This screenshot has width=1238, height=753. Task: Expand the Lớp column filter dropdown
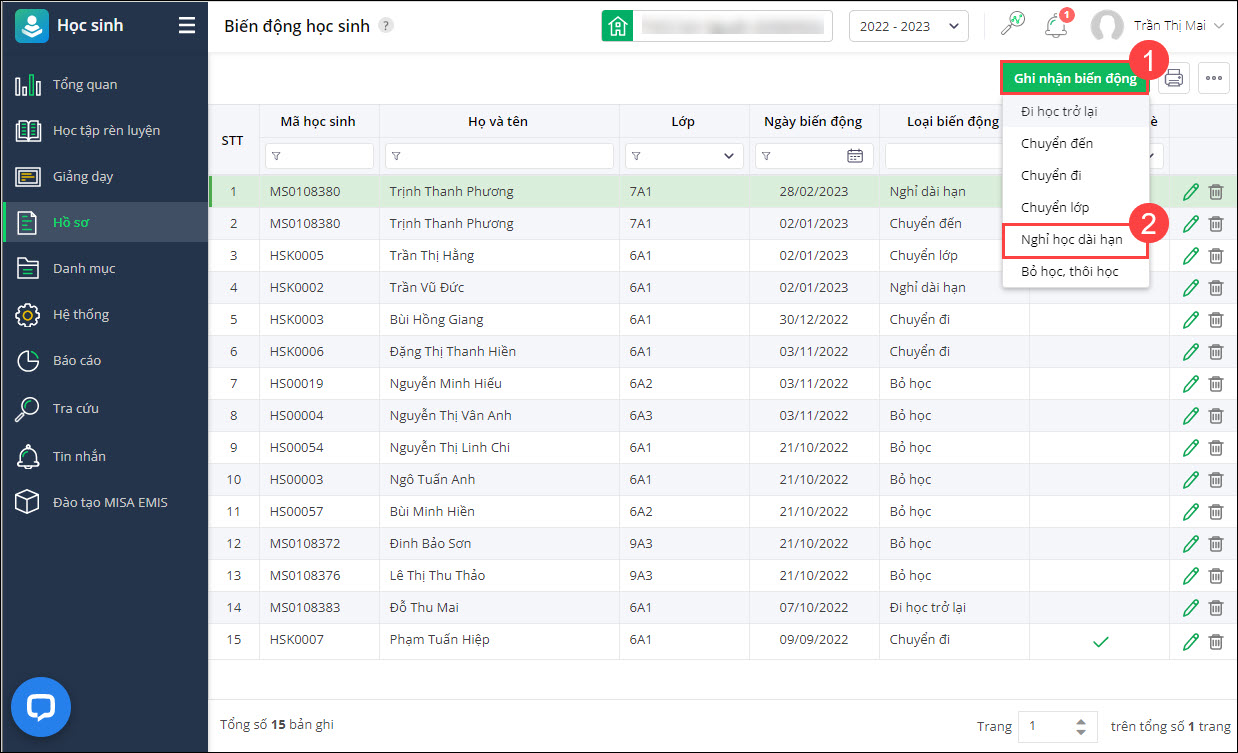pos(728,156)
